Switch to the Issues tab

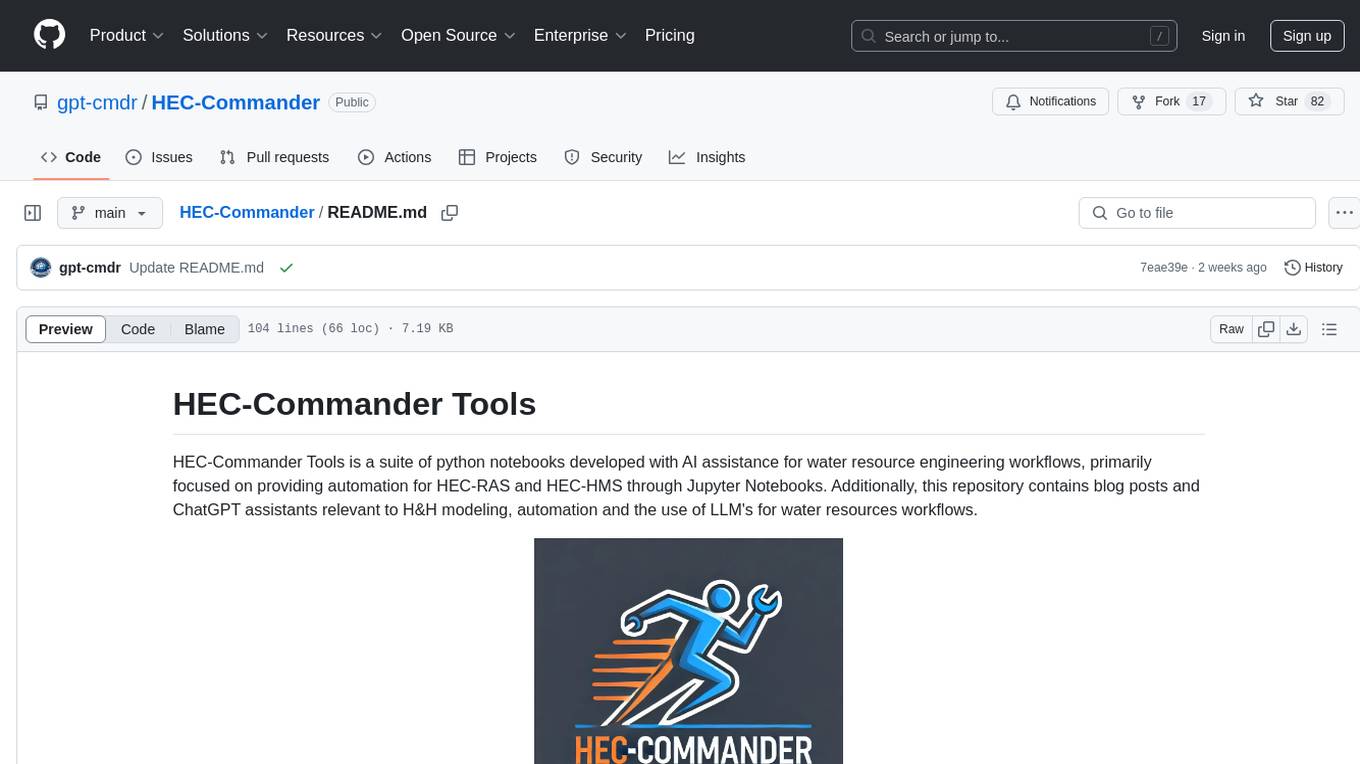pyautogui.click(x=159, y=157)
